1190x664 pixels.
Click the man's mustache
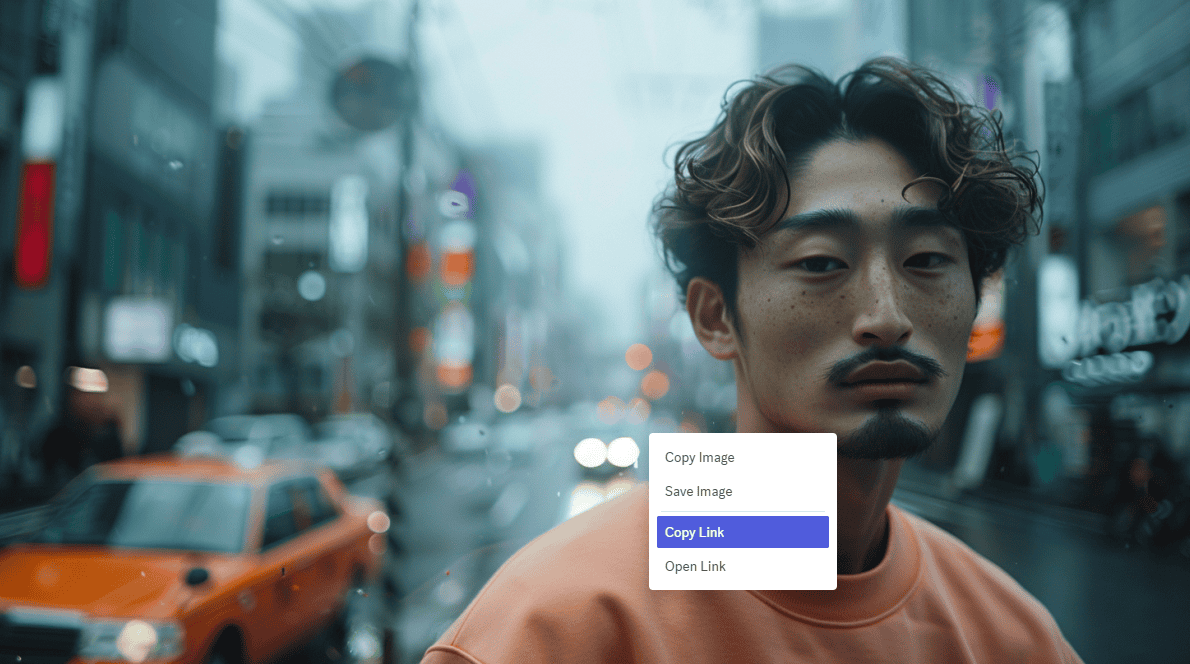pyautogui.click(x=885, y=362)
